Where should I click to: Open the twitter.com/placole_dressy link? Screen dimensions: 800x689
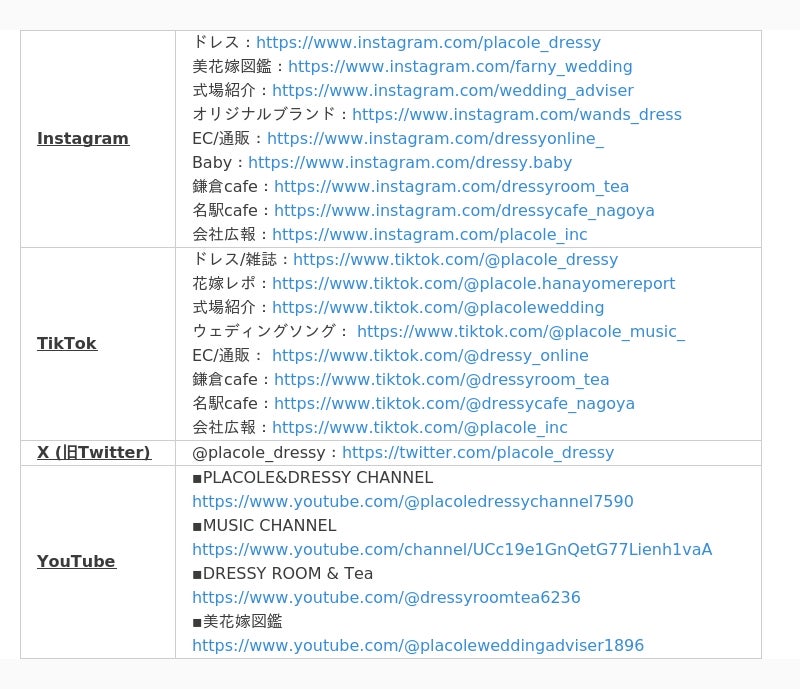[x=477, y=453]
